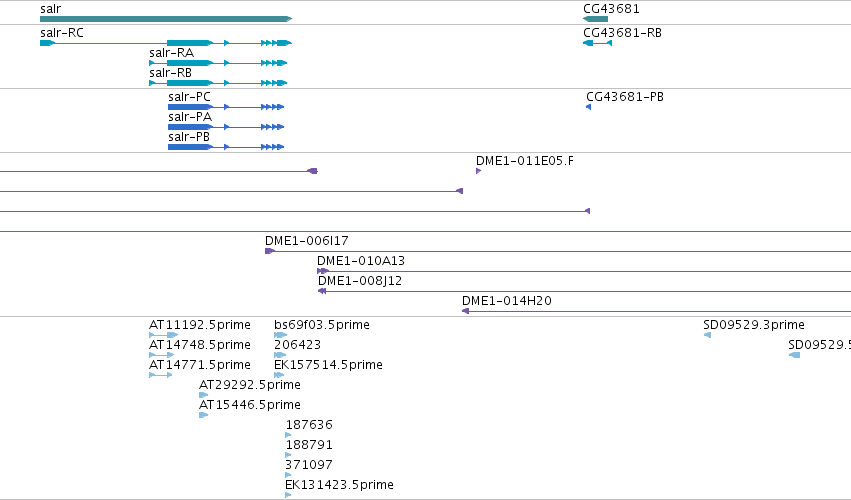Click the DME1-010A13 clone label
This screenshot has height=500, width=851.
tap(361, 261)
